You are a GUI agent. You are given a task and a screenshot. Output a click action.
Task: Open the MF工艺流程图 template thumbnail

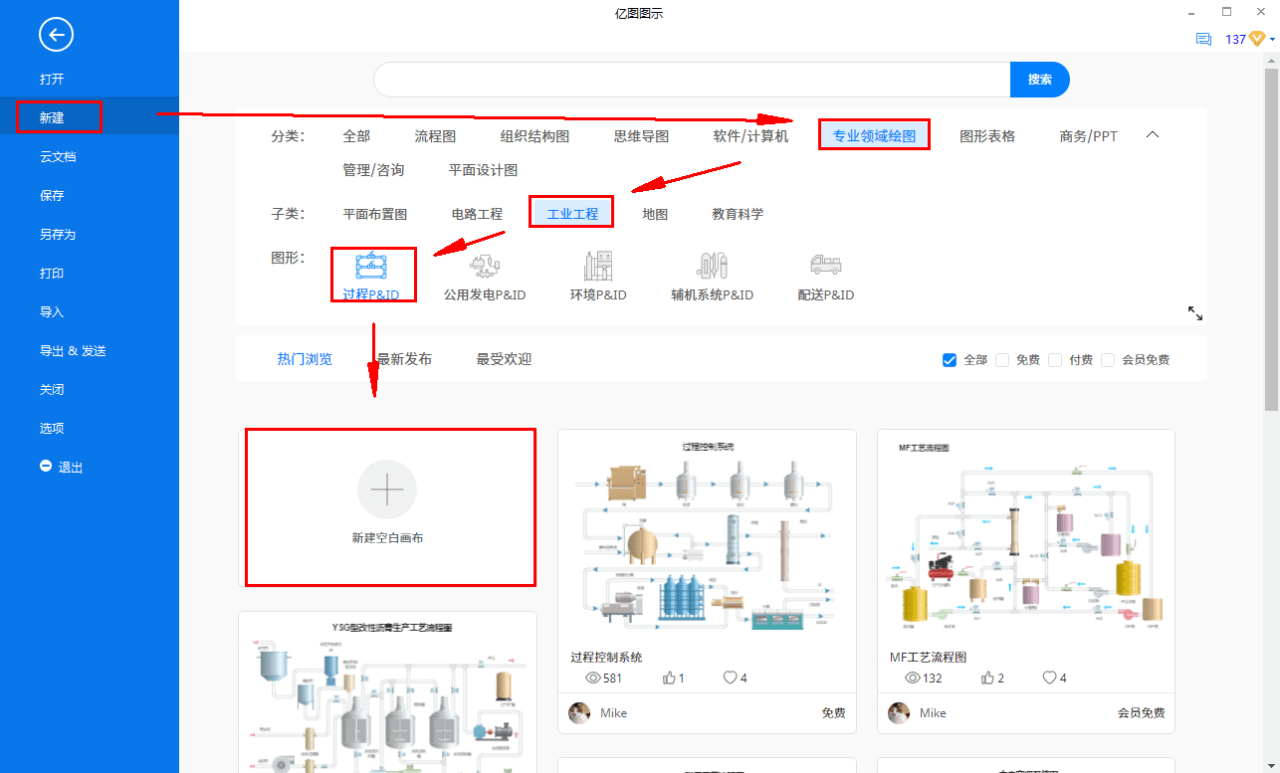tap(1026, 539)
